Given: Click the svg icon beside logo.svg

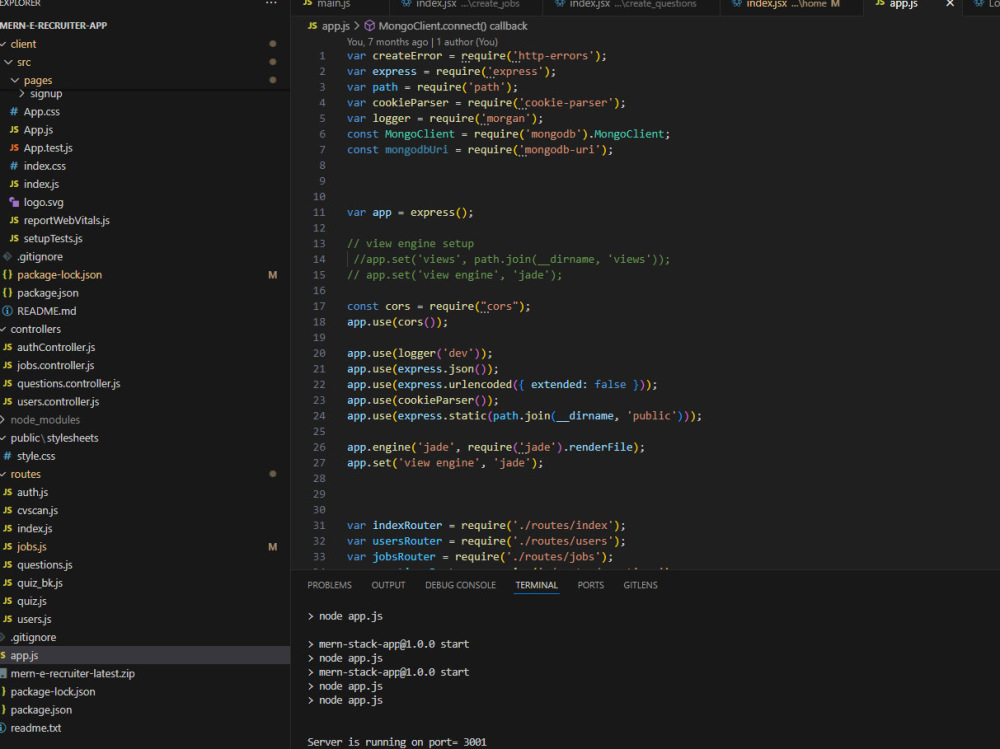Looking at the screenshot, I should 14,202.
